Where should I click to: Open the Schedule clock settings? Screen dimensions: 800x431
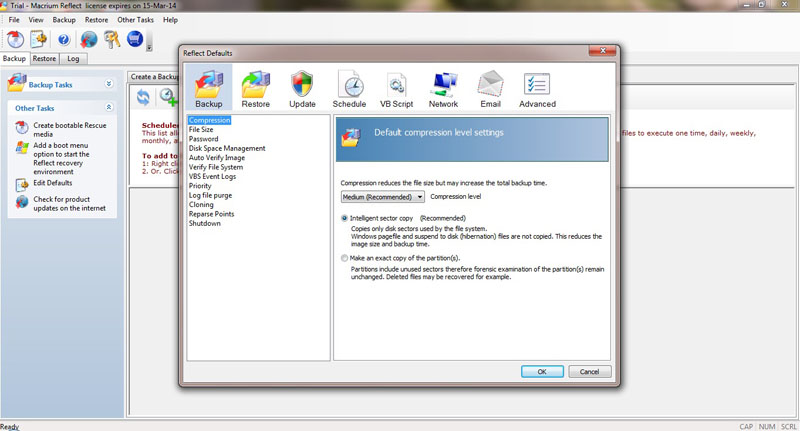(349, 89)
